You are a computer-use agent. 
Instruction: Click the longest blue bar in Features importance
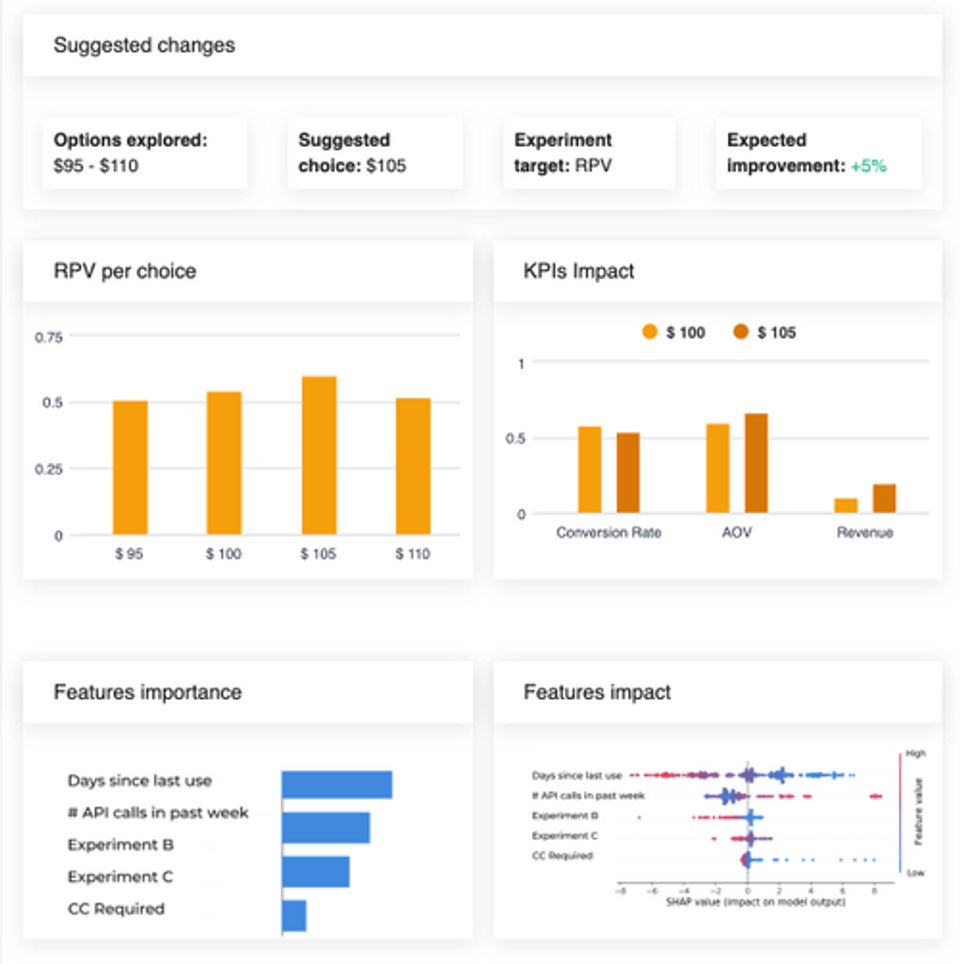pos(337,784)
